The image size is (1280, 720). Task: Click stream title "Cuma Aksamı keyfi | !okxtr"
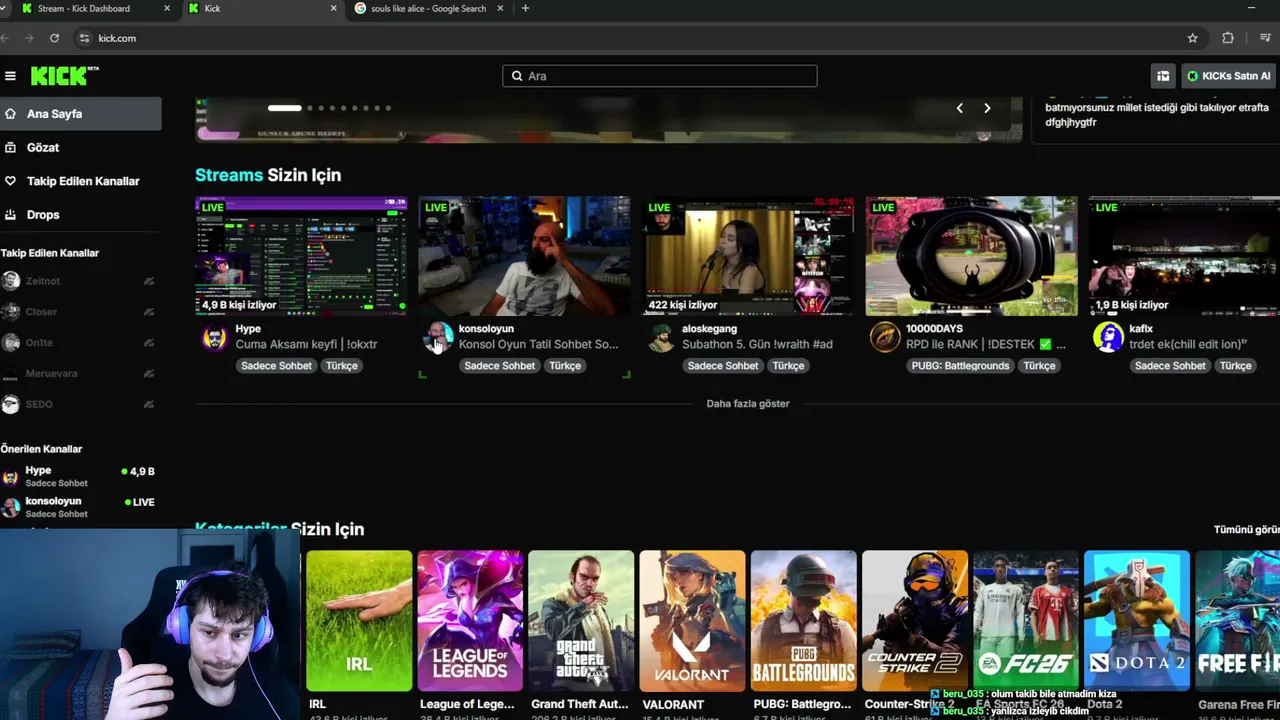point(306,344)
